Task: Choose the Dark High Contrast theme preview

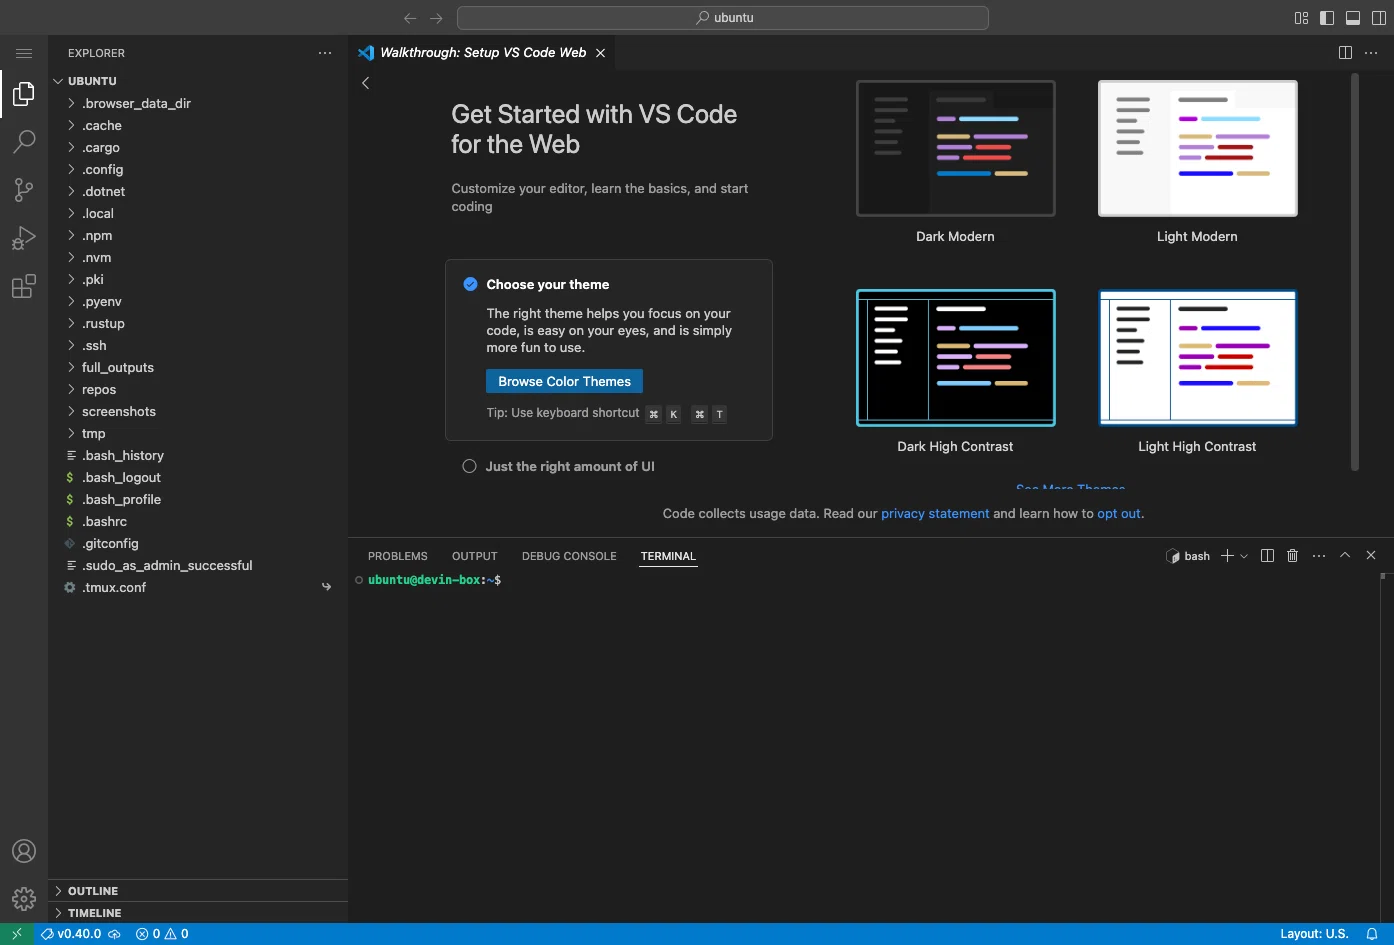Action: coord(956,358)
